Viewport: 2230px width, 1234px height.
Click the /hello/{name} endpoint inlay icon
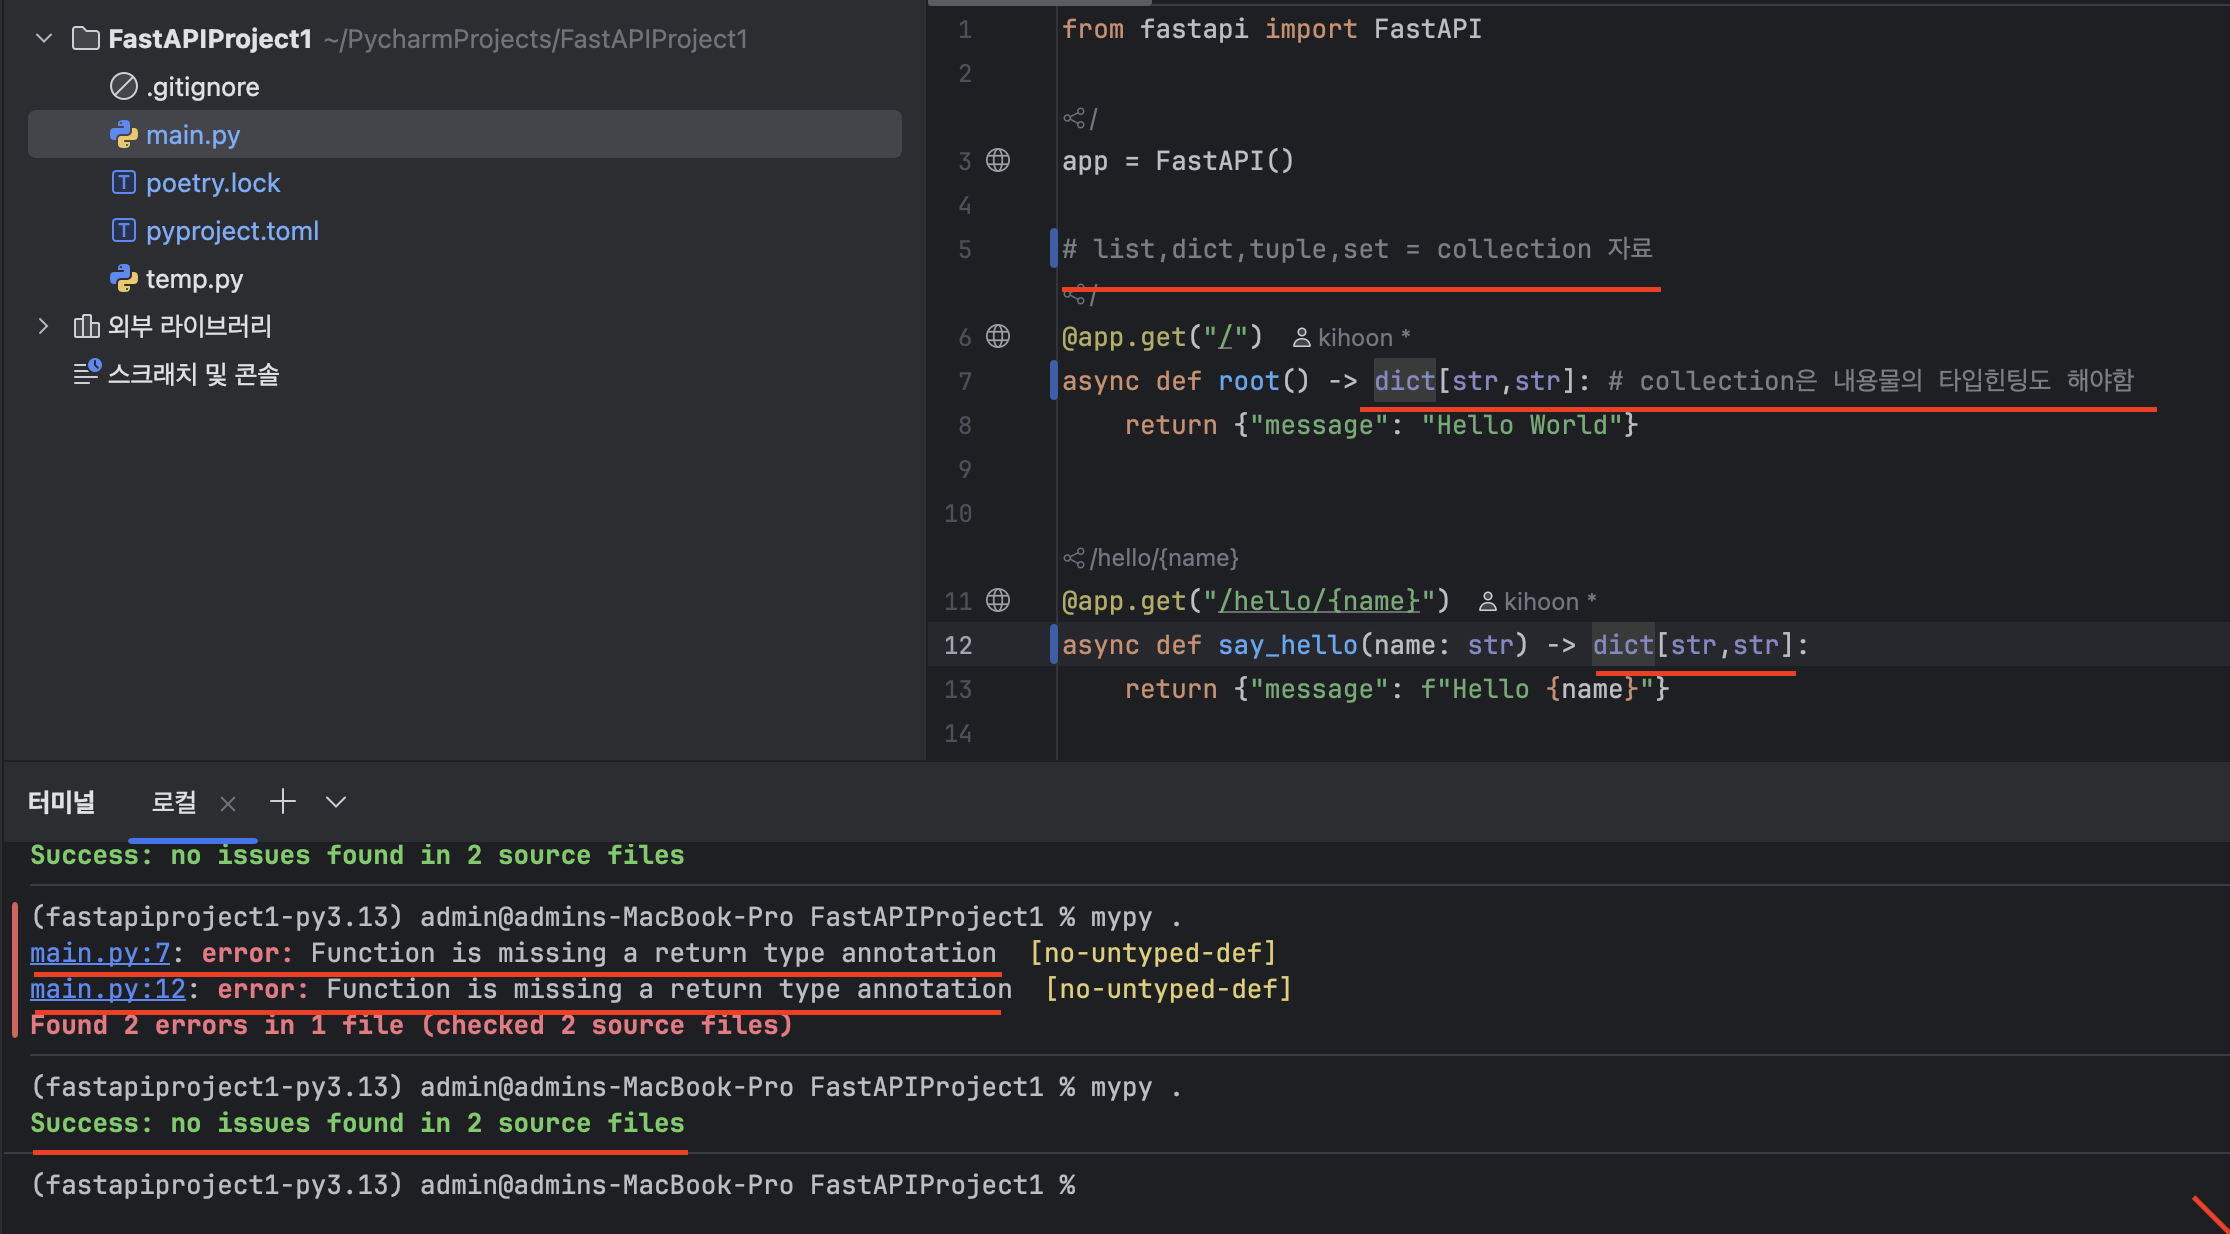click(x=1074, y=557)
